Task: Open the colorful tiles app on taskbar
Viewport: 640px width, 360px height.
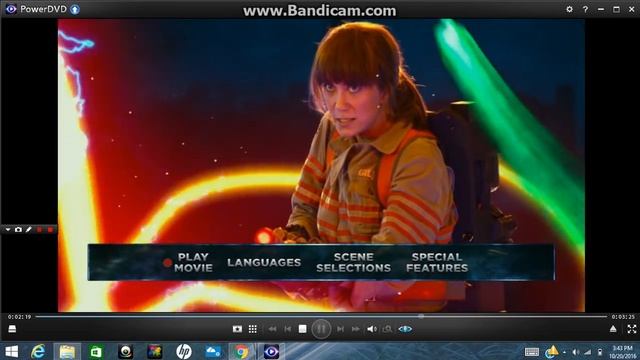Action: tap(155, 351)
